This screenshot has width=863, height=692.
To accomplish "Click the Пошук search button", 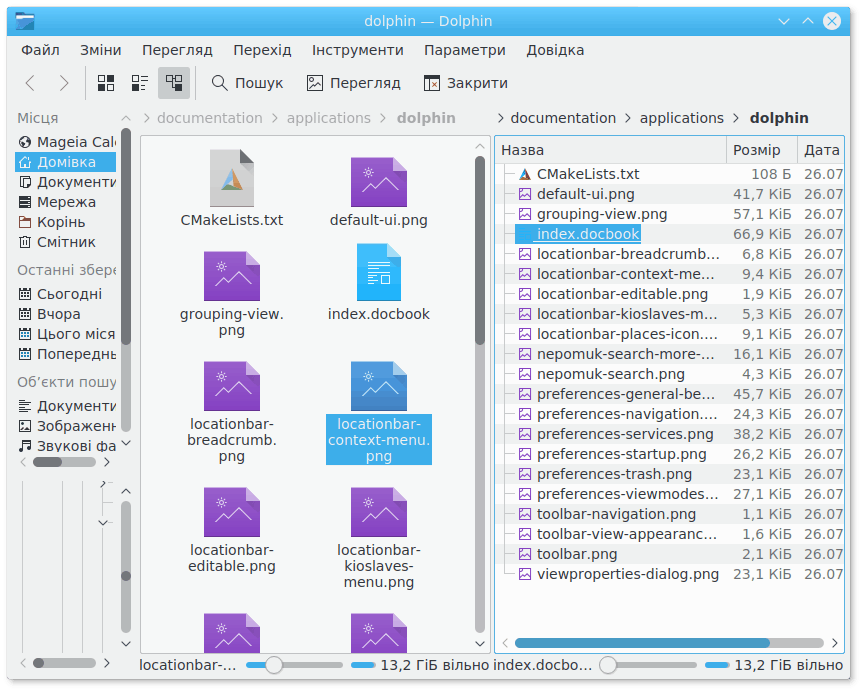I will (x=247, y=83).
